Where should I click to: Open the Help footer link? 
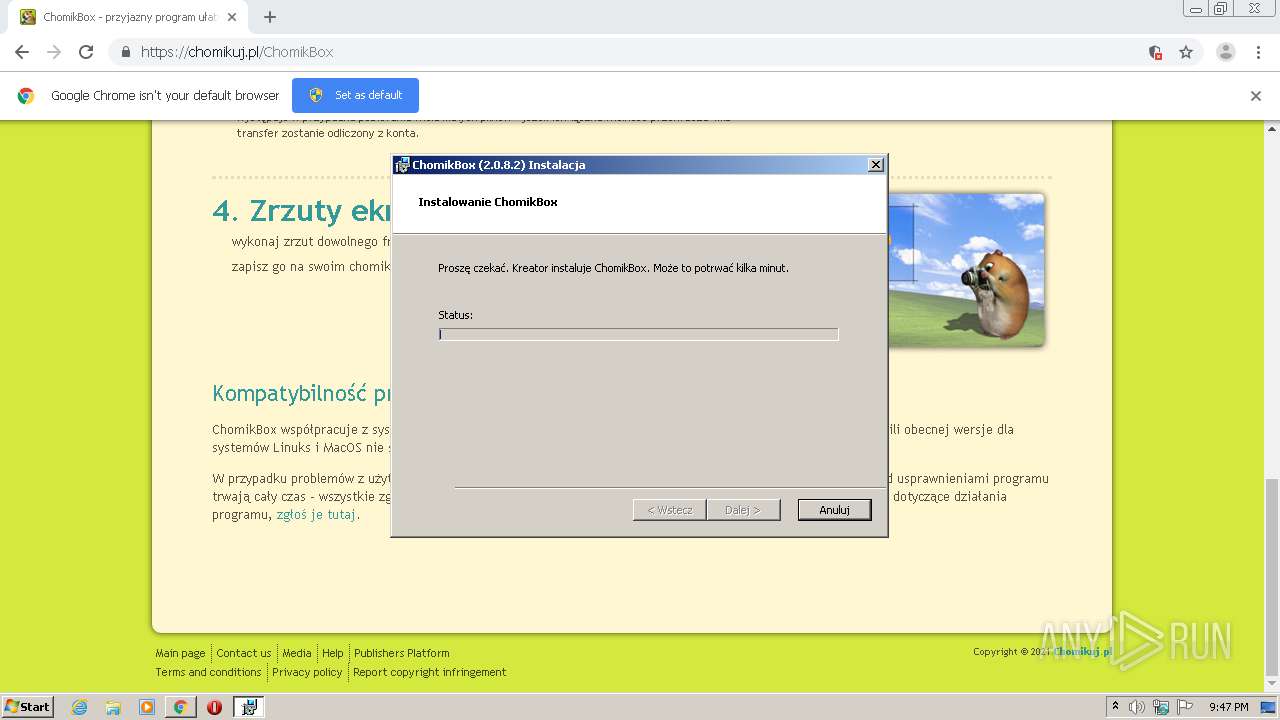tap(333, 653)
